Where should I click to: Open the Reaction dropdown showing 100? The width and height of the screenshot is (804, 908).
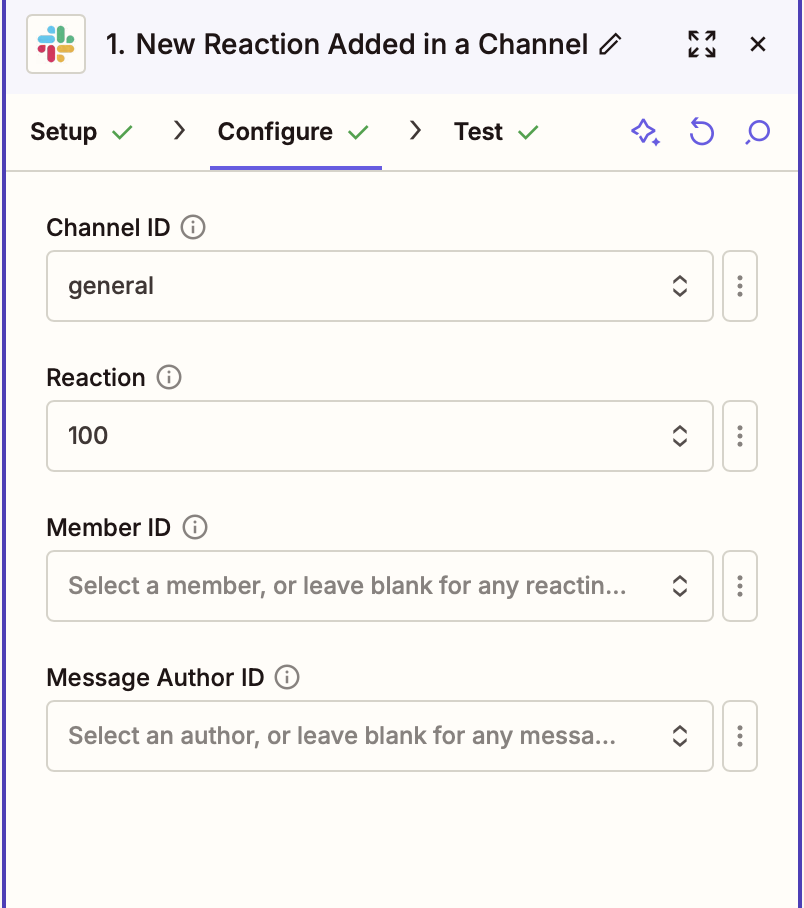click(x=379, y=436)
